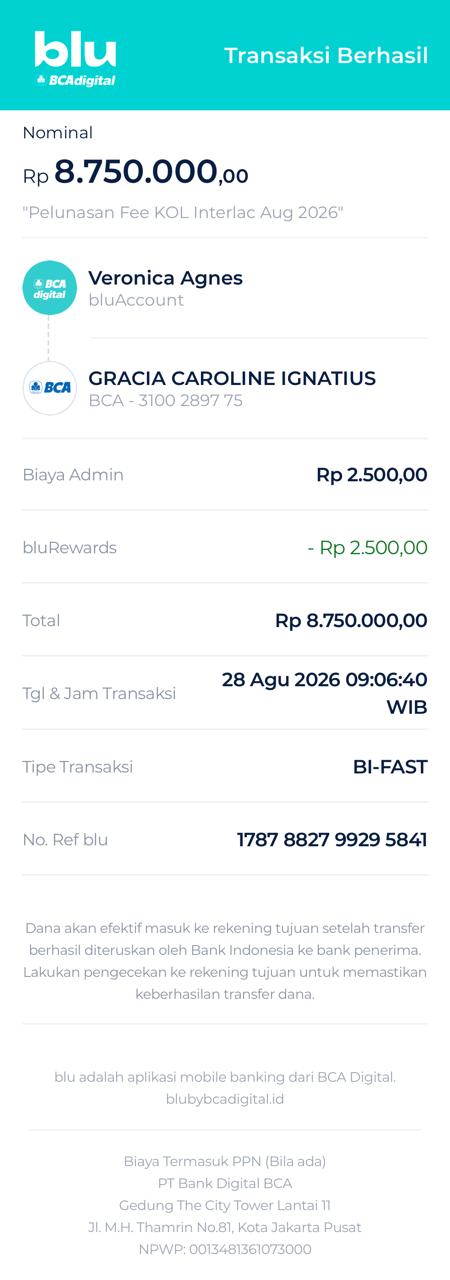Select the Transaksi Berhasil header text
The width and height of the screenshot is (450, 1280).
point(326,55)
